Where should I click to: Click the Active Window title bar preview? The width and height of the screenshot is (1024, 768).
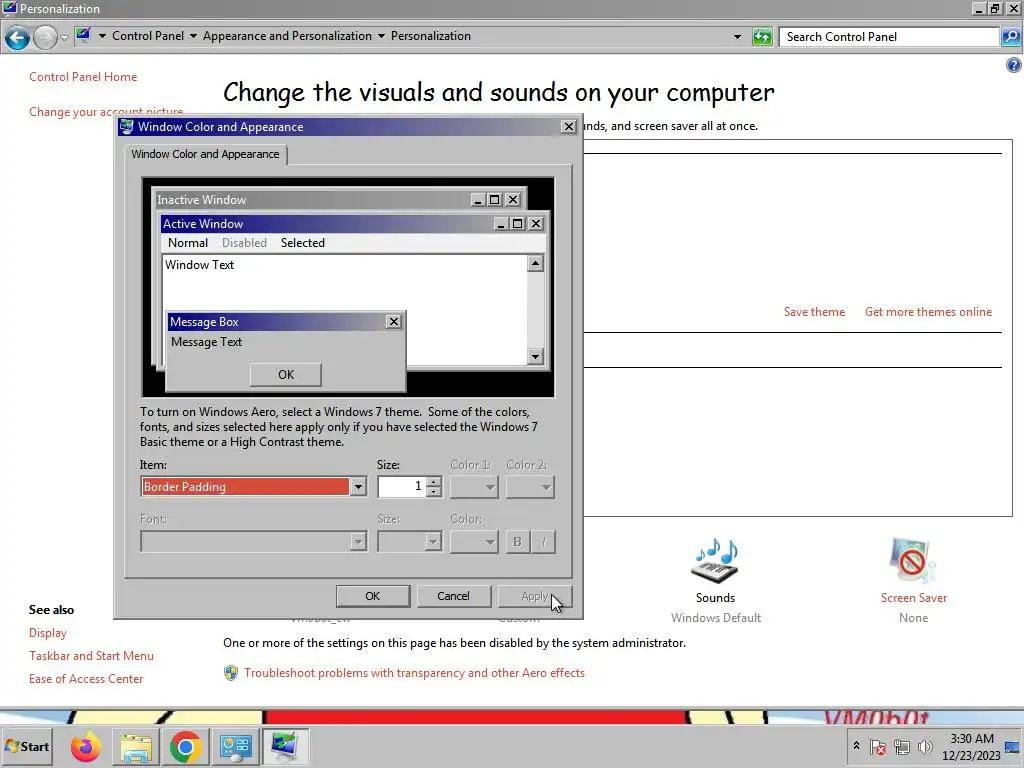pos(353,224)
